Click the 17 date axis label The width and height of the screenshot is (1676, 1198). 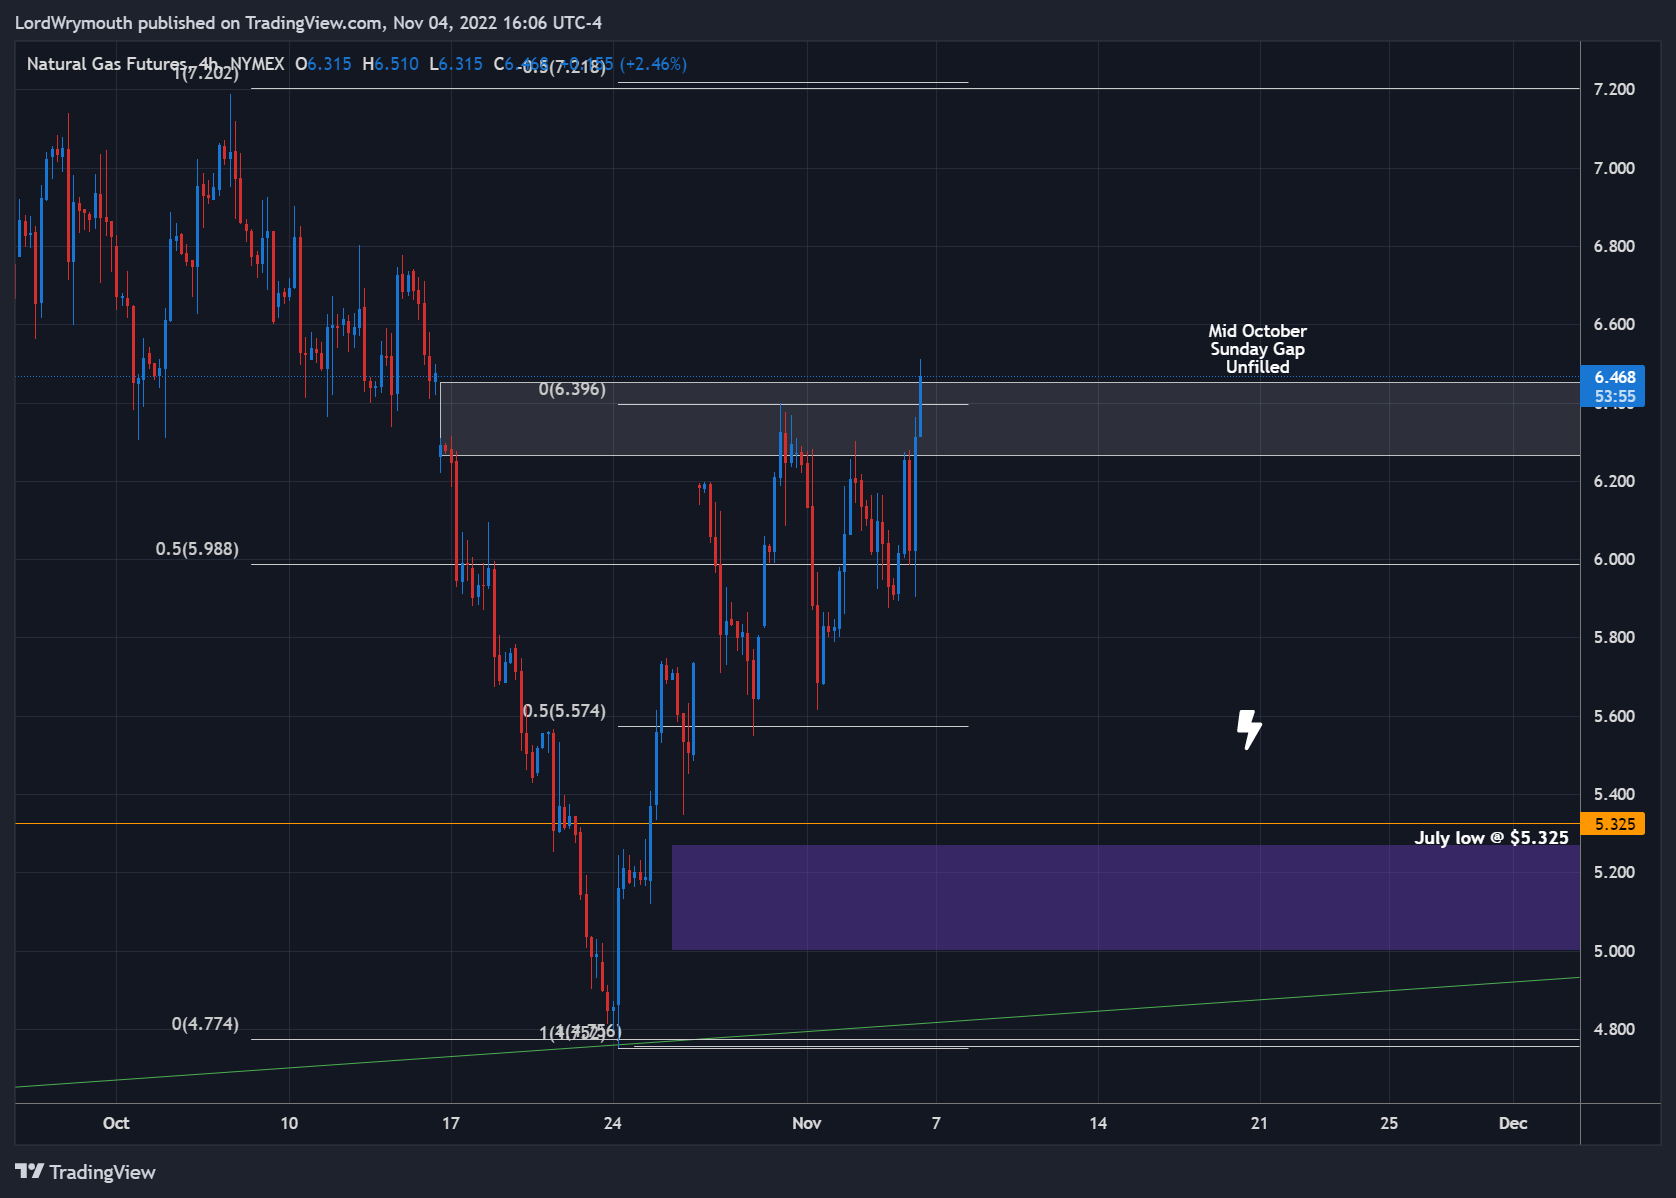pos(451,1123)
